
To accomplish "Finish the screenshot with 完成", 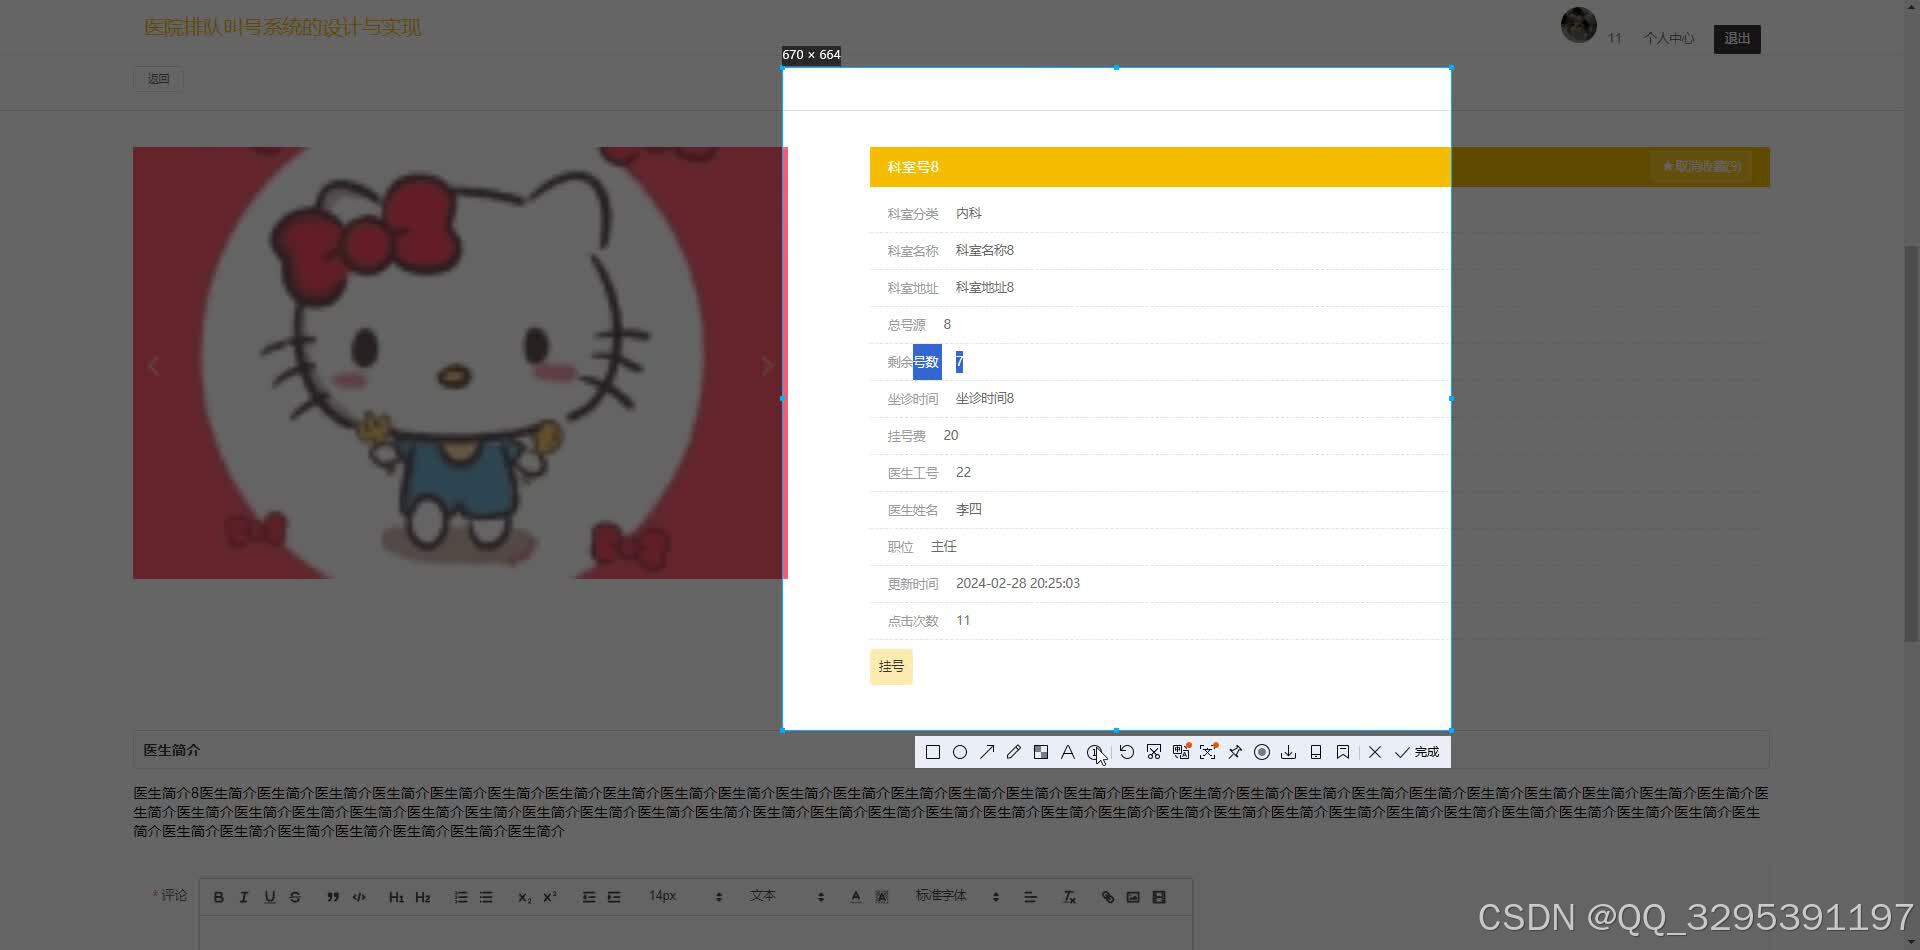I will point(1417,752).
